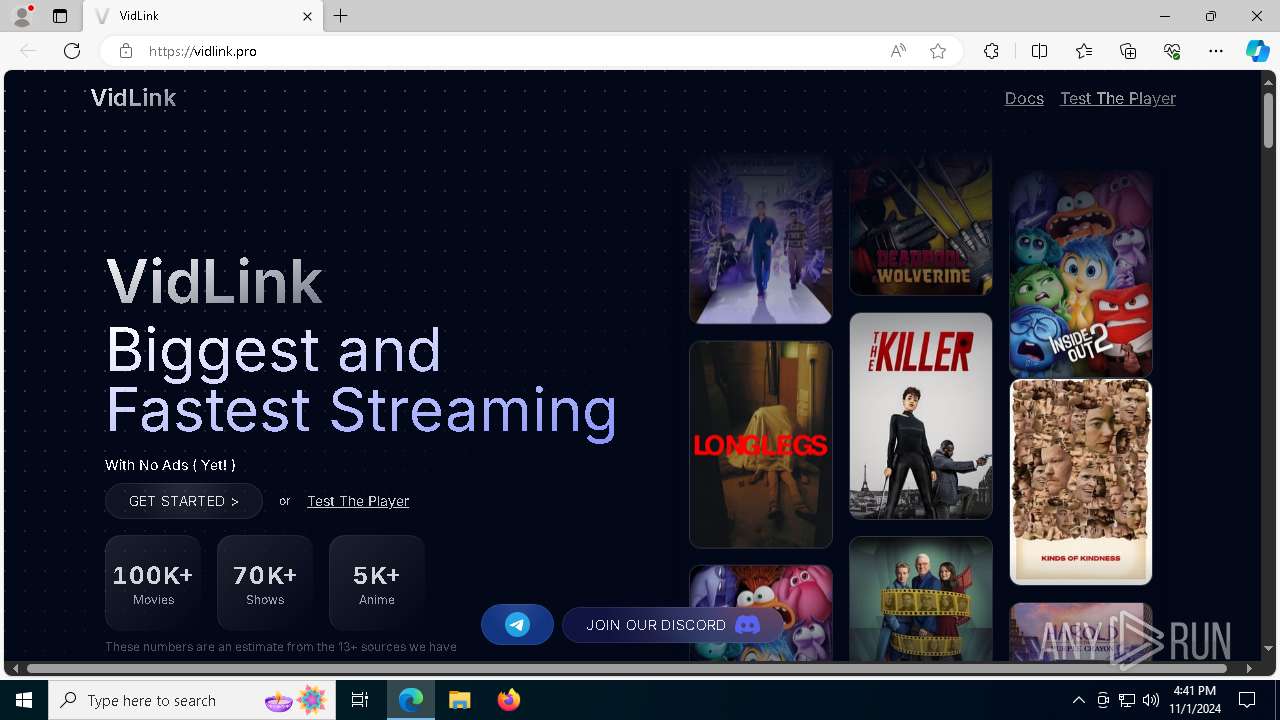Screen dimensions: 1280x720
Task: Open the Windows Start menu
Action: [24, 700]
